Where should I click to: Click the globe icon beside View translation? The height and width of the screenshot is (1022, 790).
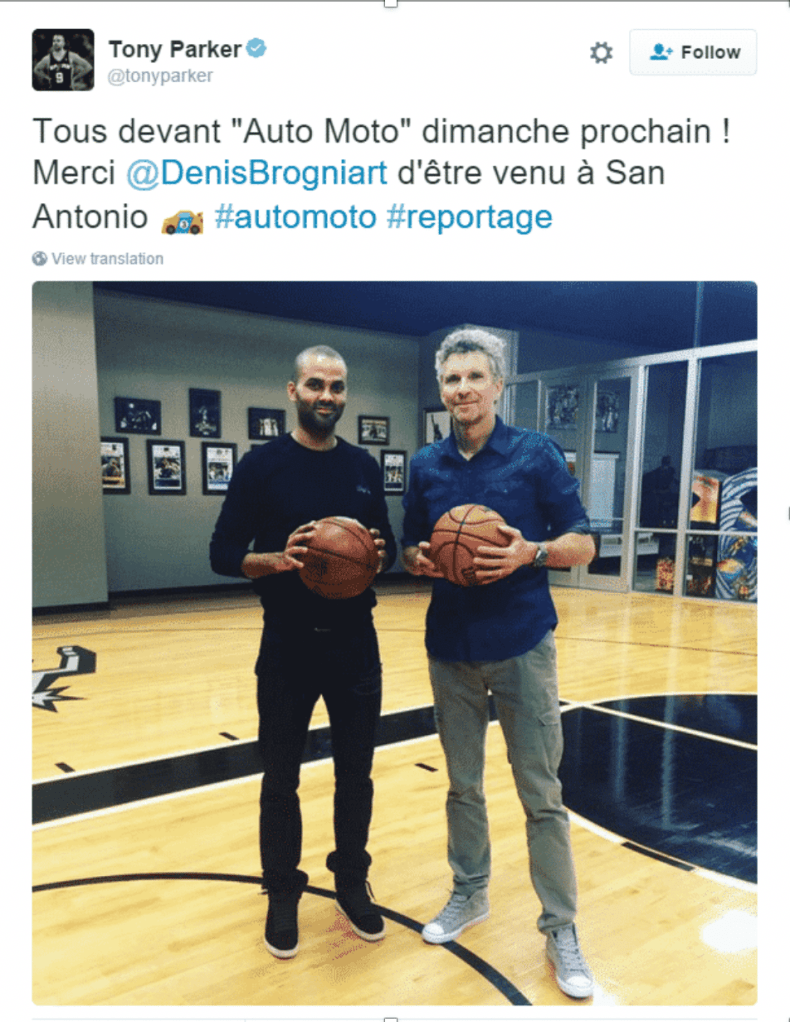click(x=40, y=259)
